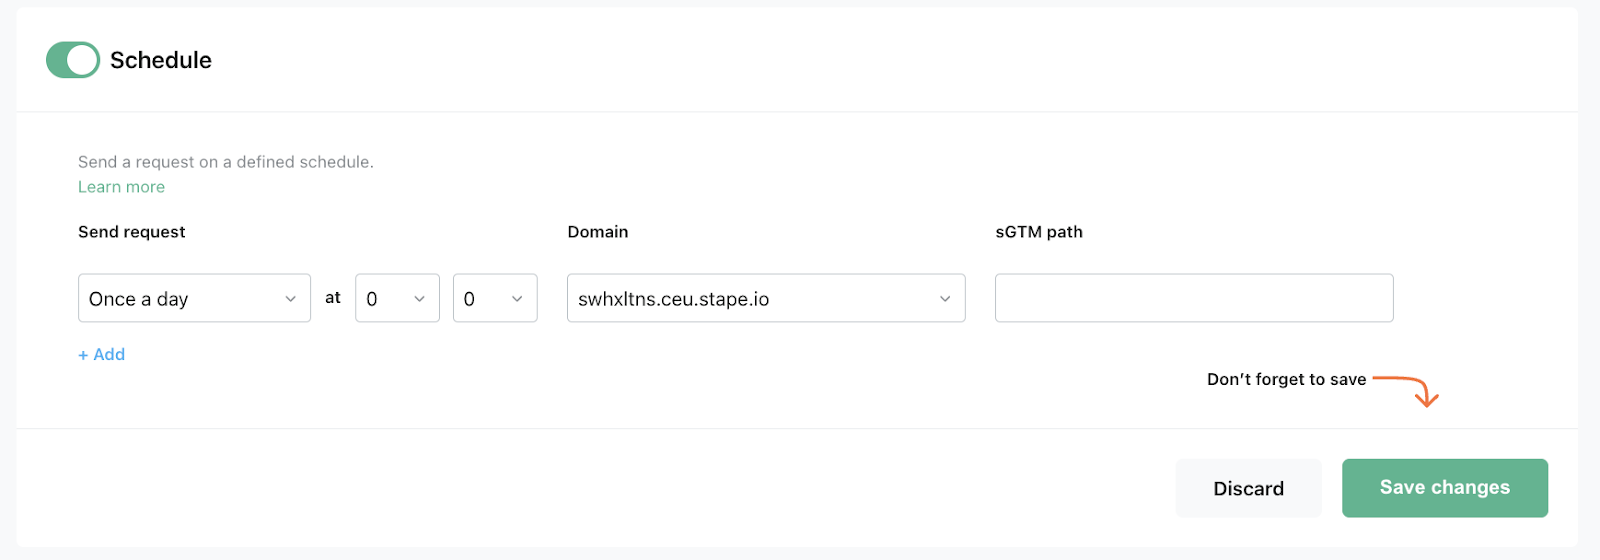Screen dimensions: 1600x560
Task: Click the chevron in the Domain dropdown
Action: pyautogui.click(x=945, y=299)
